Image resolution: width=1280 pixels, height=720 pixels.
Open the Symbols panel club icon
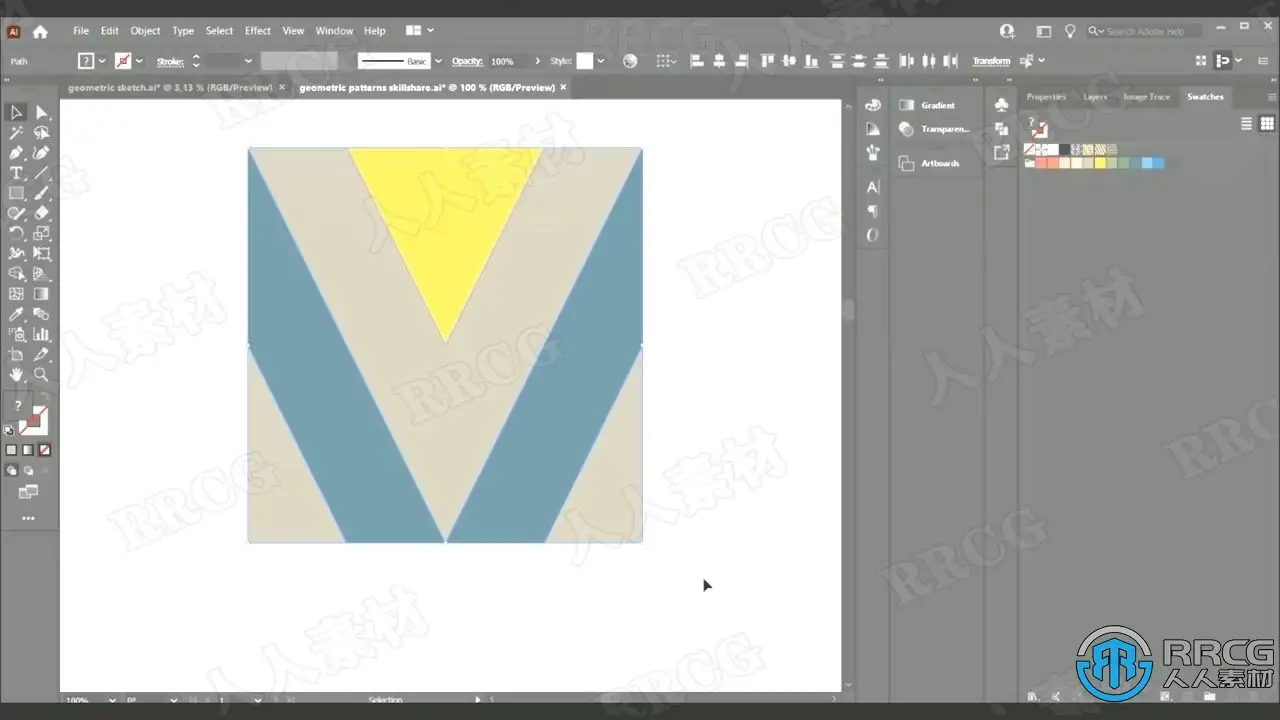[1001, 105]
